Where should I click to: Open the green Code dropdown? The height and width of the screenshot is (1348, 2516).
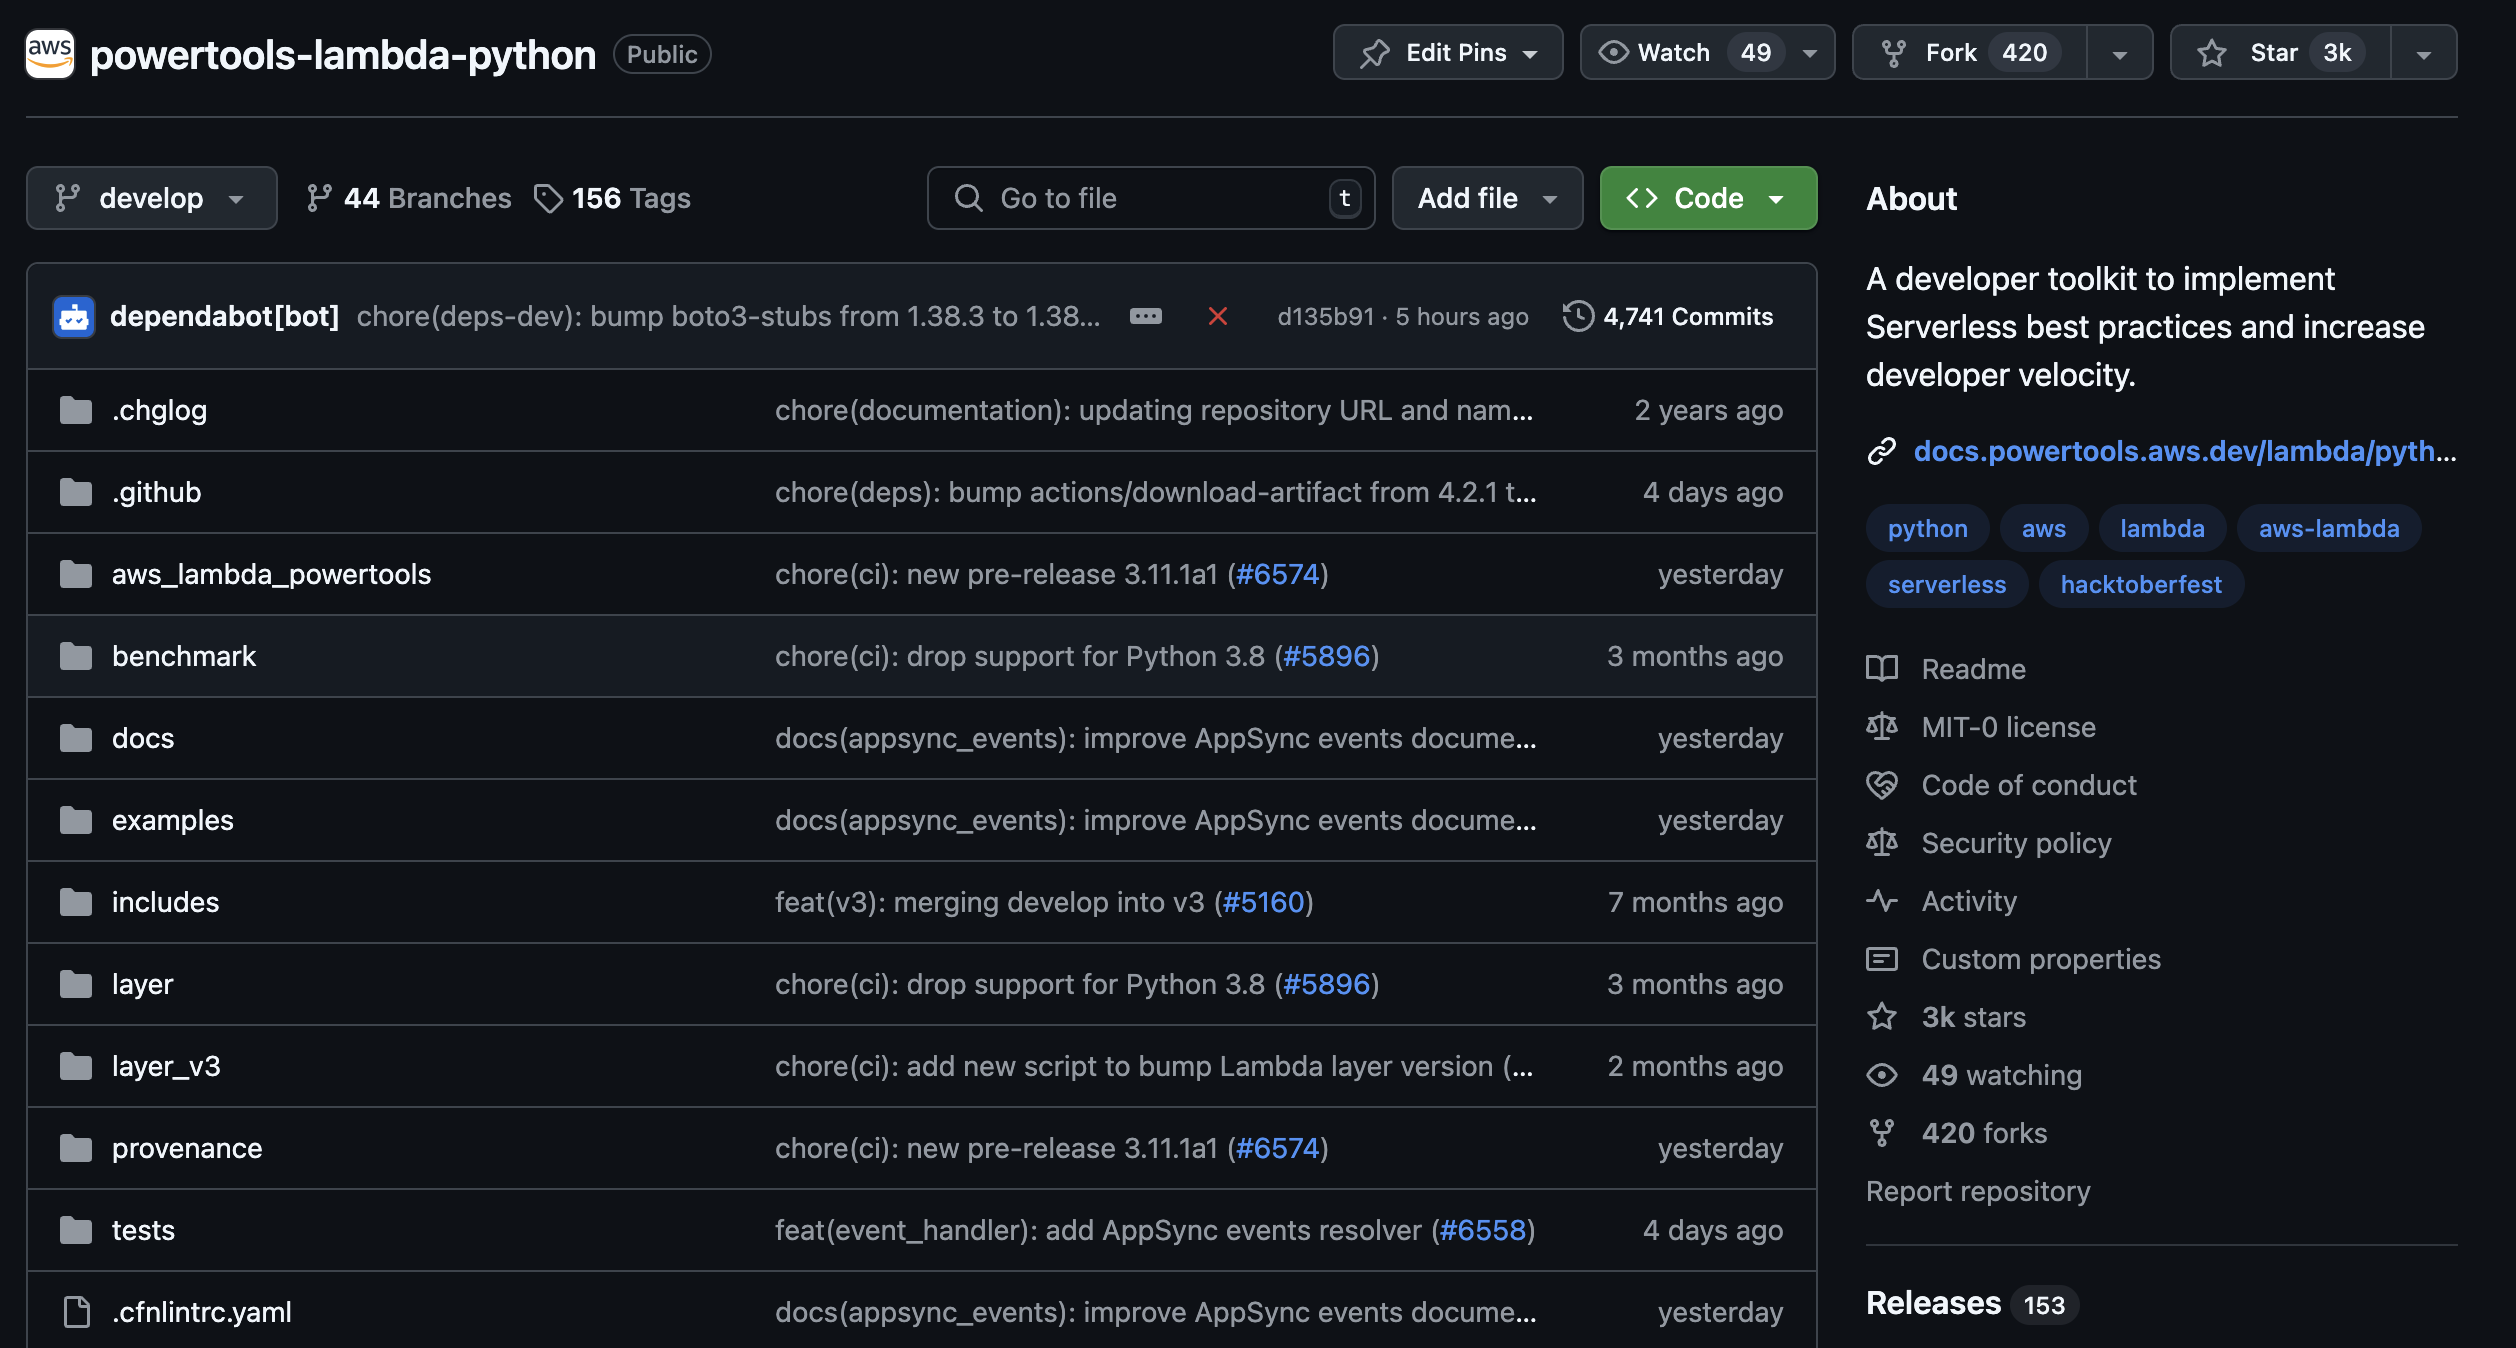[1709, 198]
